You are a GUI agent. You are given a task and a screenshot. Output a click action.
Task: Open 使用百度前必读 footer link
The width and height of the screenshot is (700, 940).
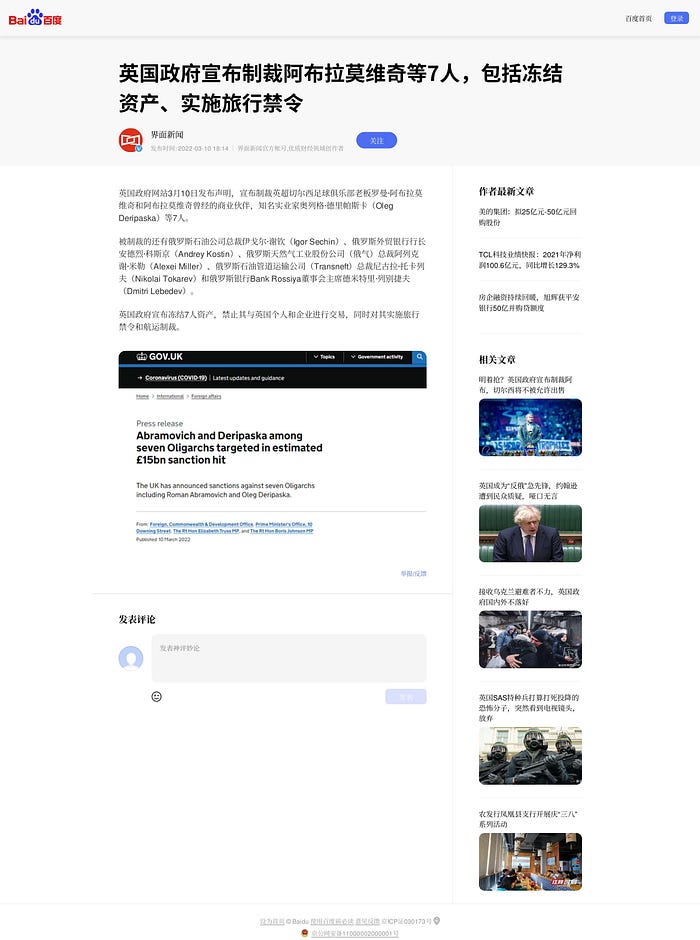click(x=332, y=921)
